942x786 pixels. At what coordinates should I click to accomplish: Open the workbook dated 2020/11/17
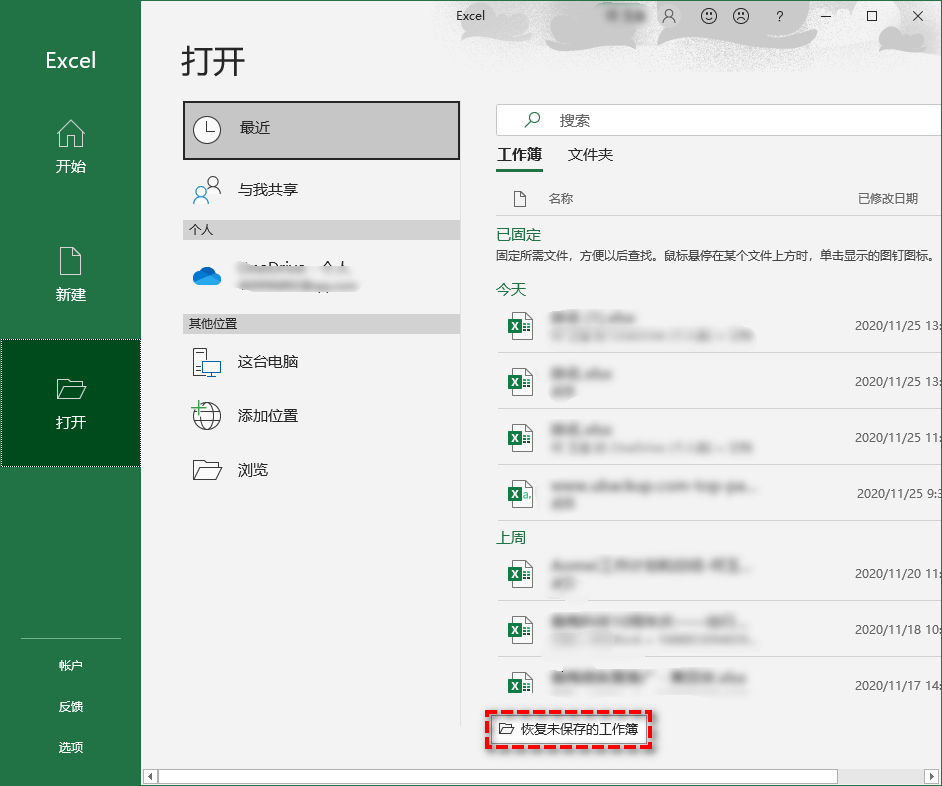tap(719, 684)
